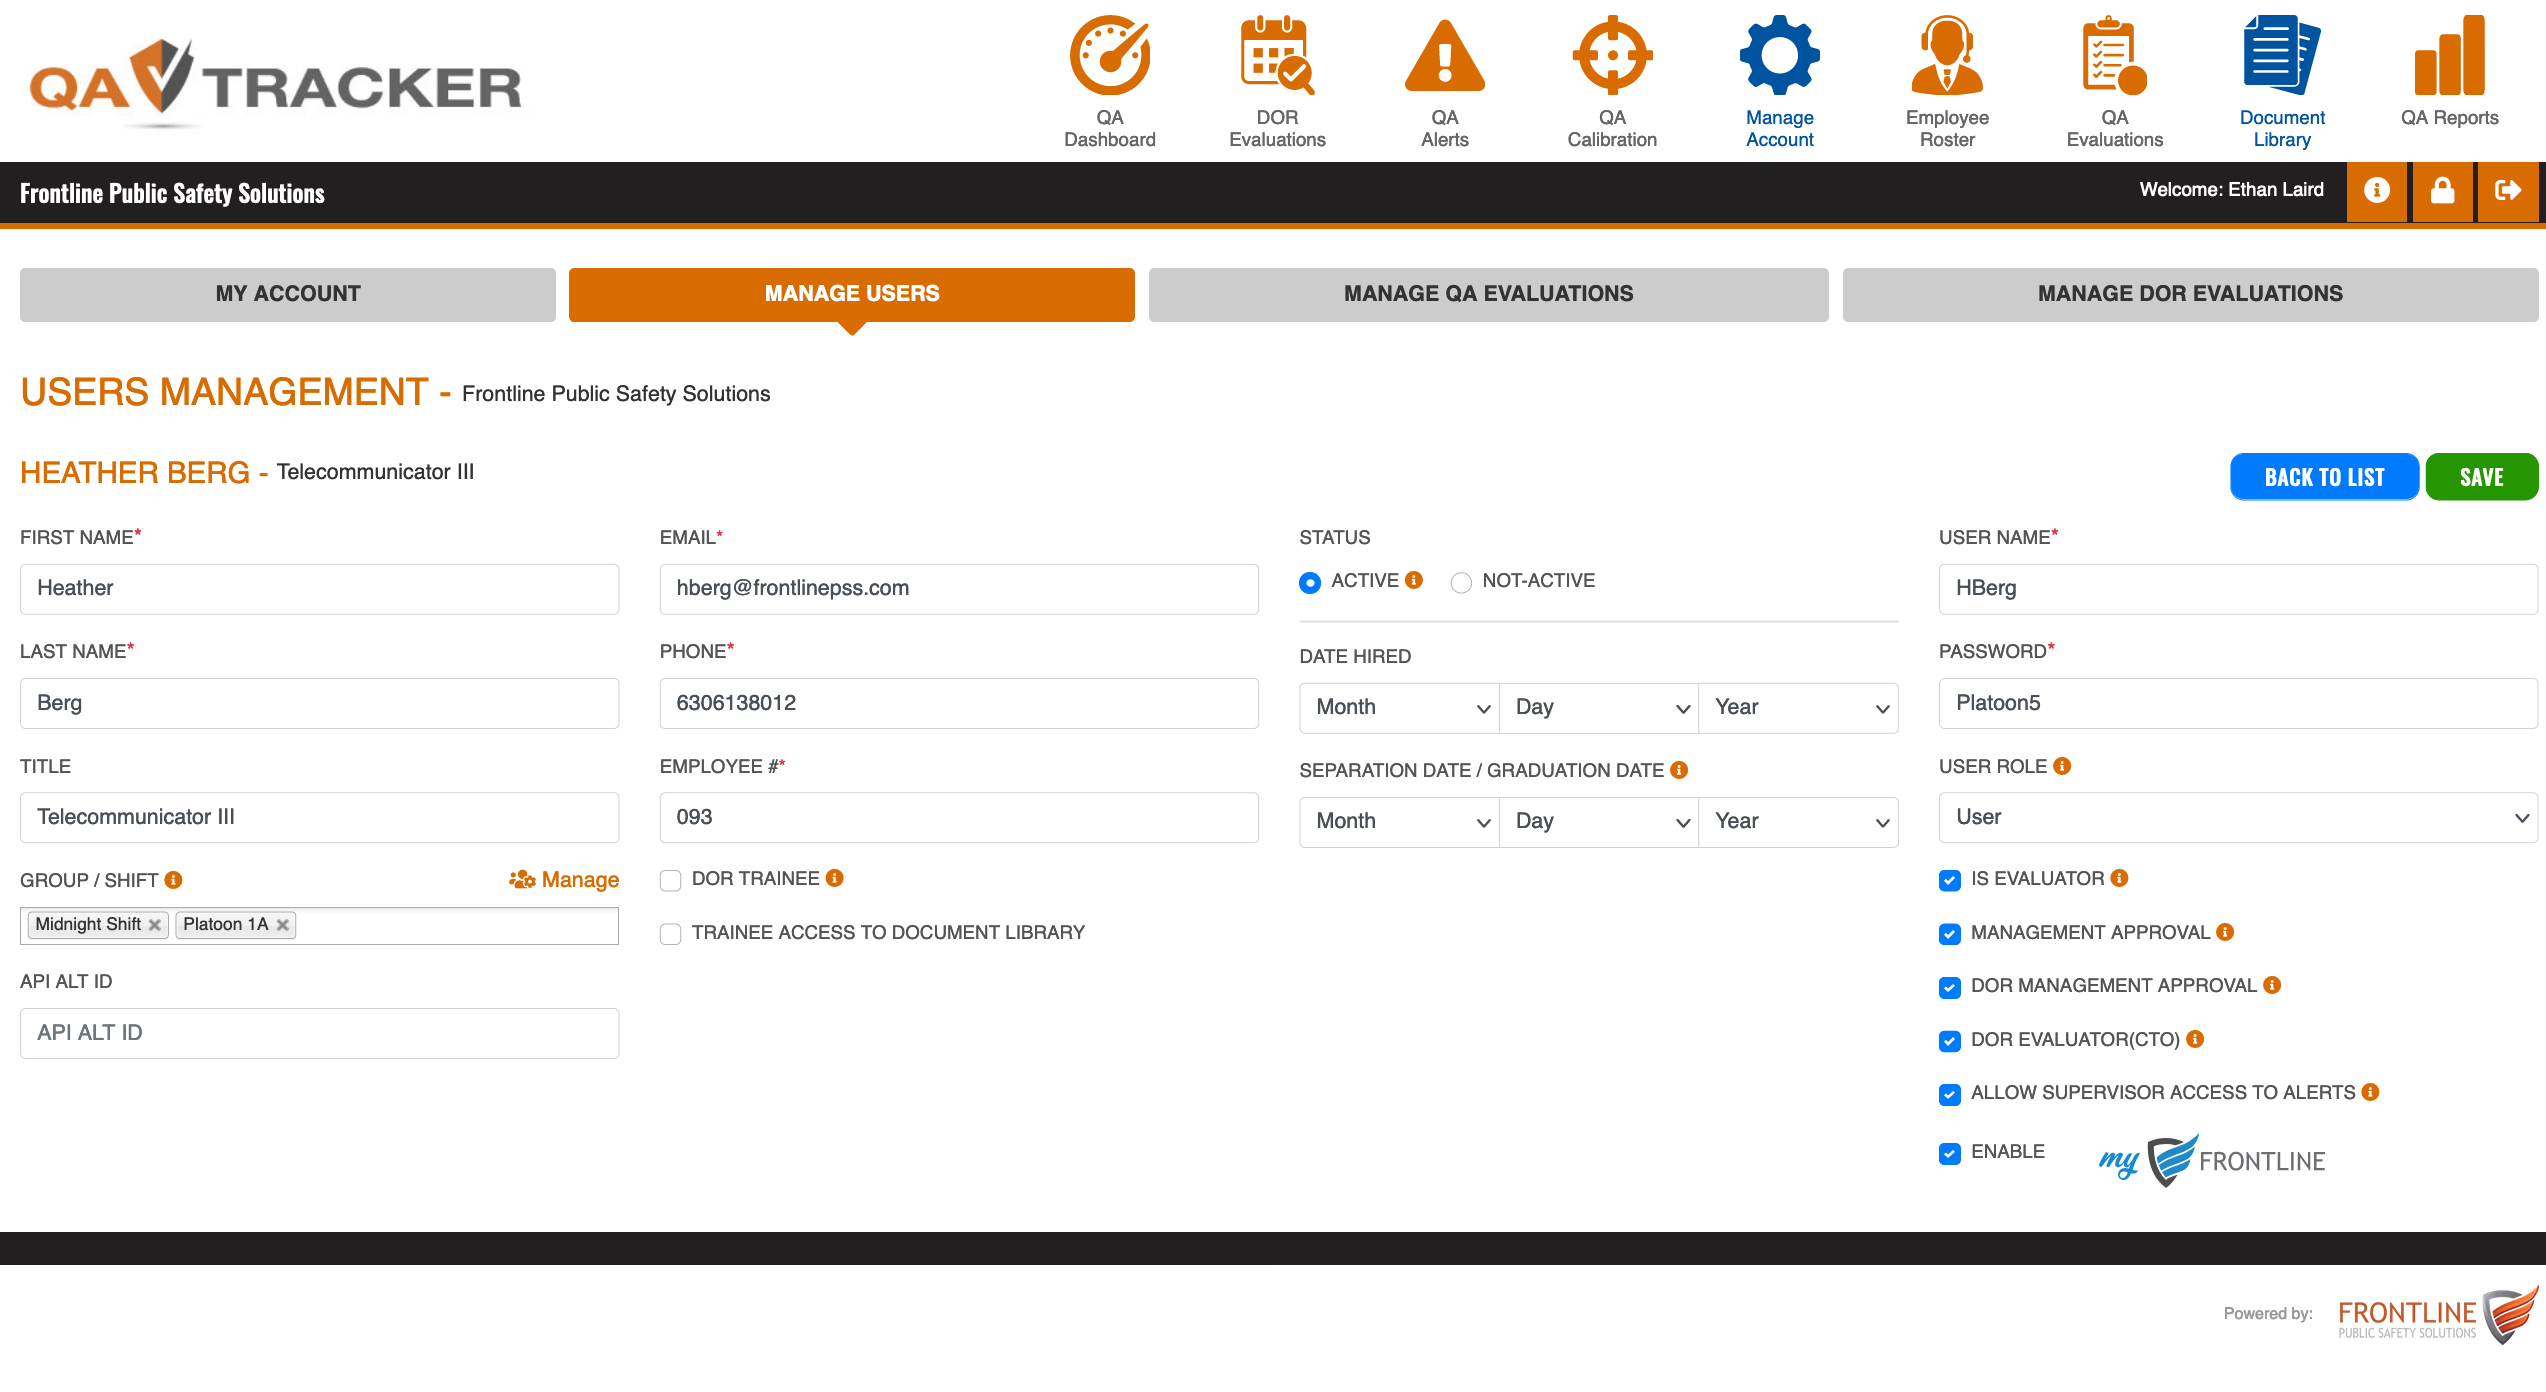2546x1392 pixels.
Task: Click the First Name input field
Action: [x=319, y=589]
